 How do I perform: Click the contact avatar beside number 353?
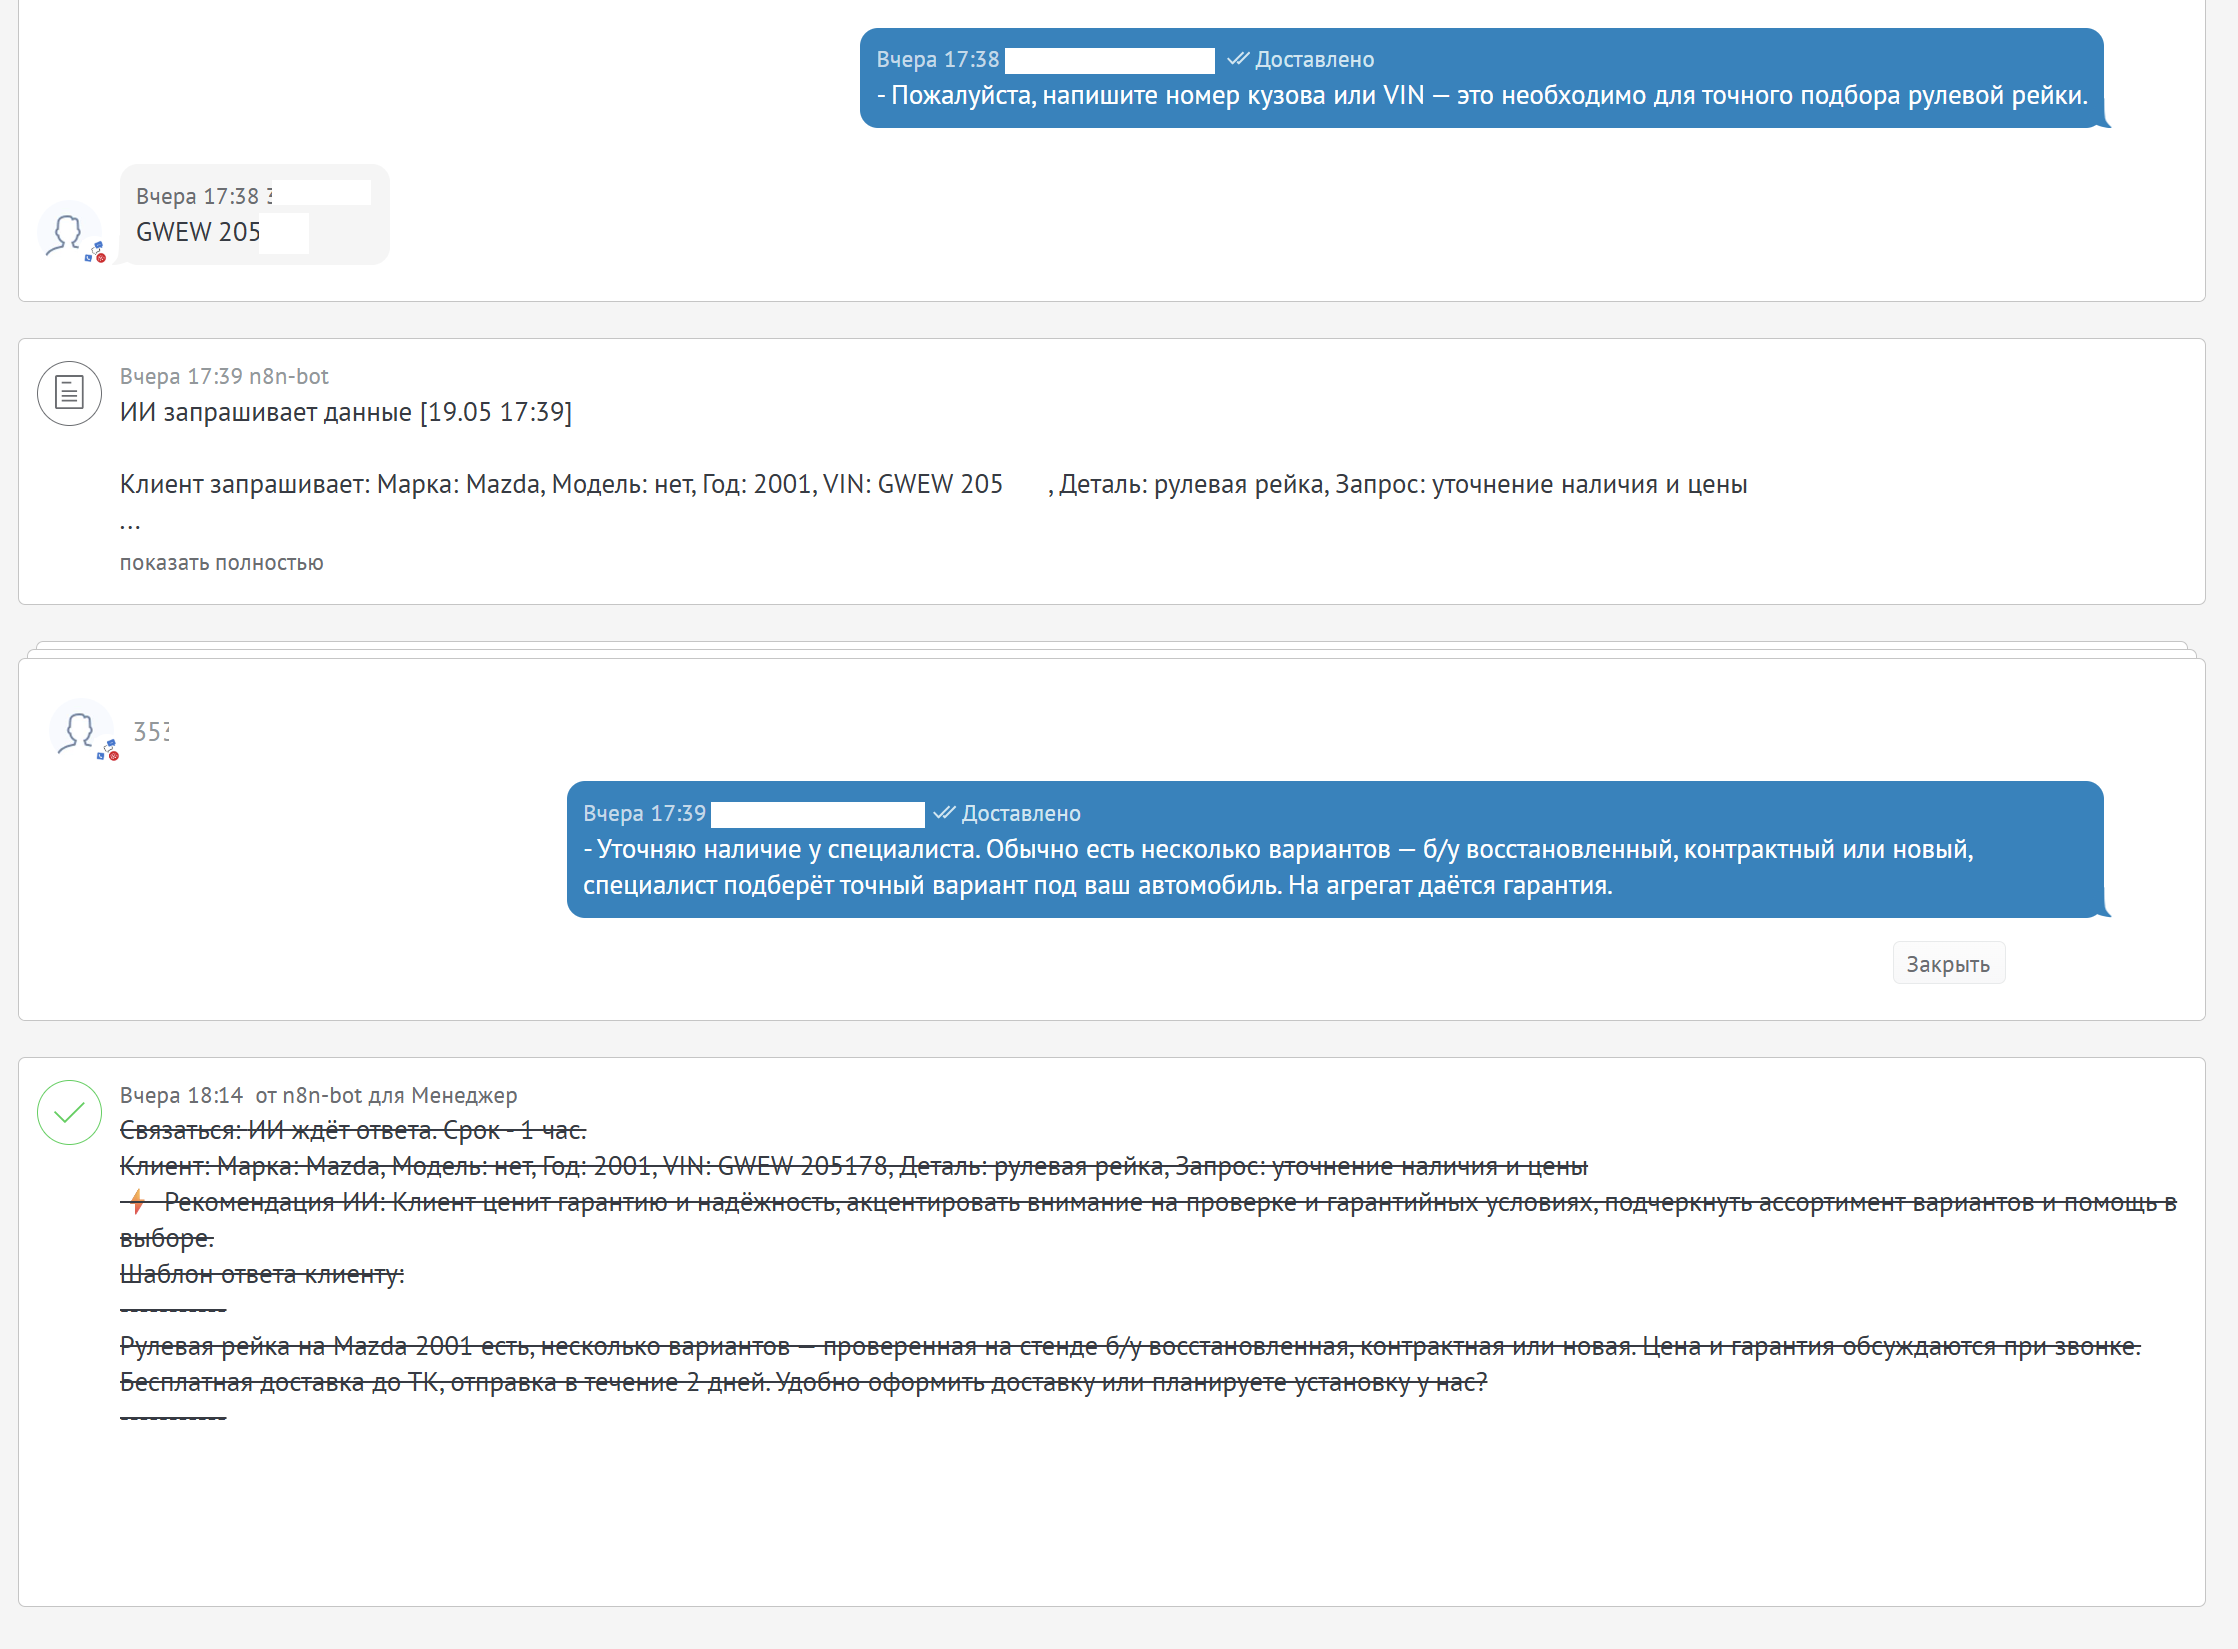[81, 731]
